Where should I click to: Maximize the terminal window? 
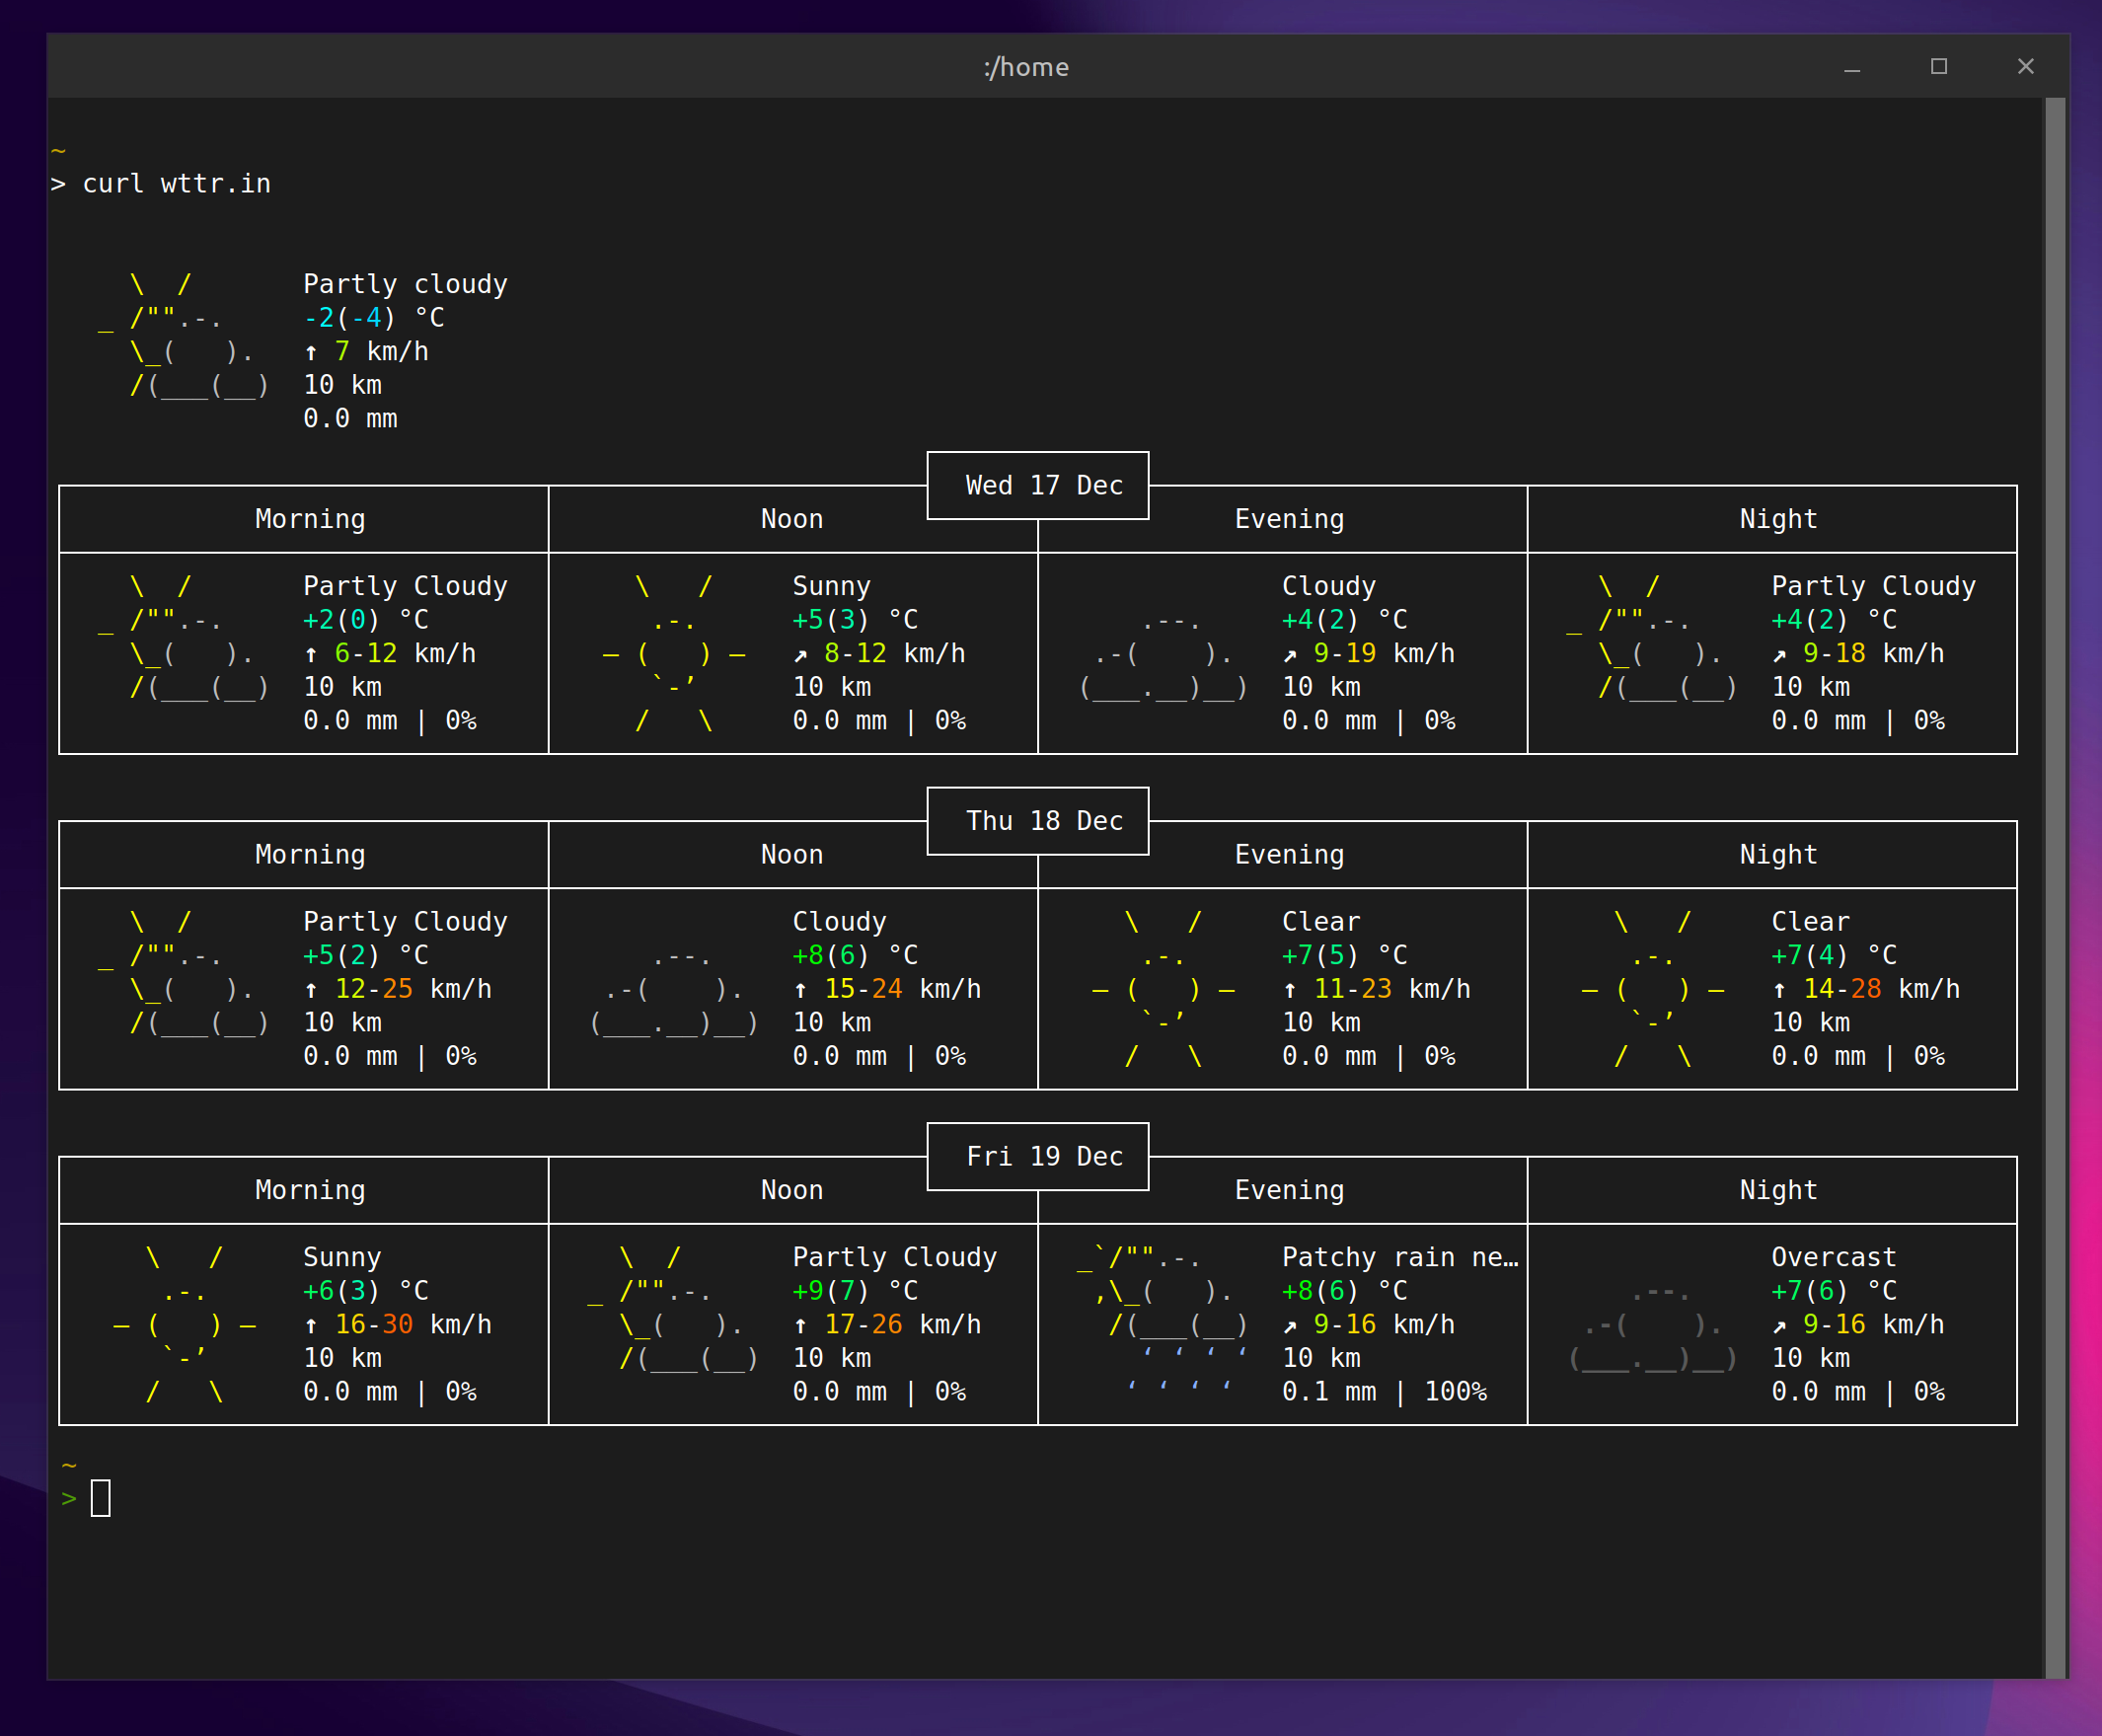click(1938, 66)
